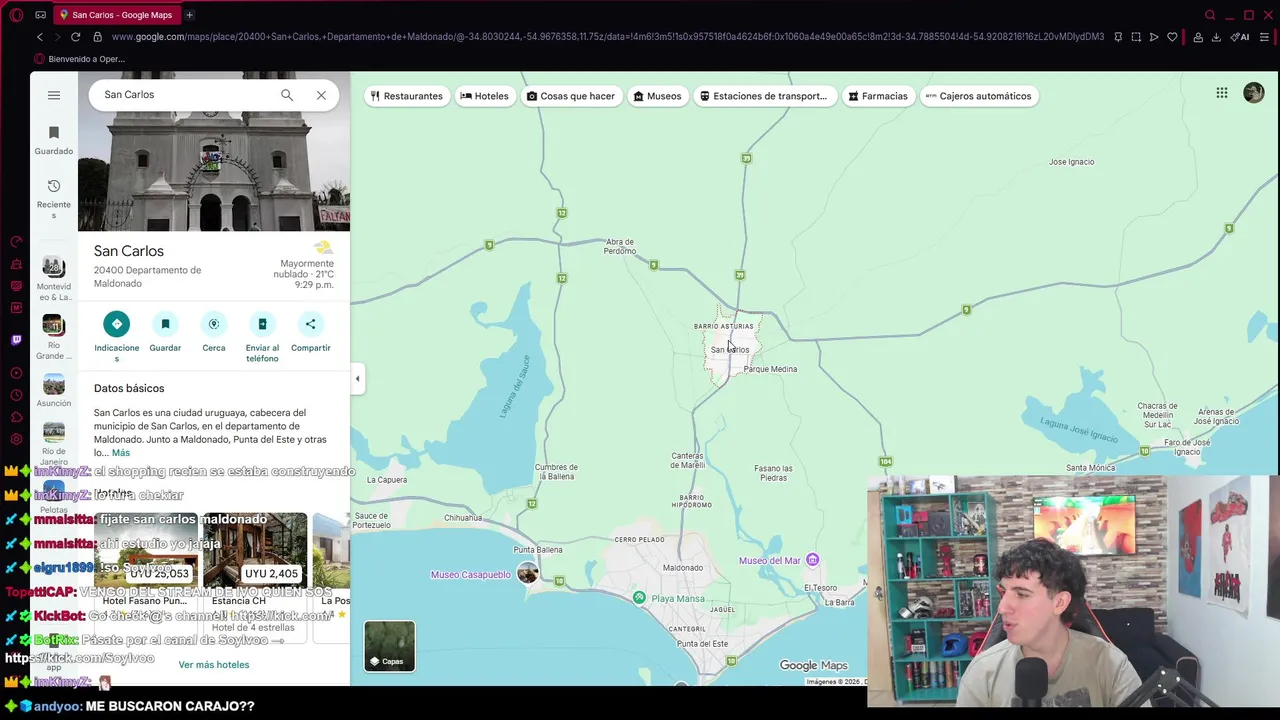Click the Laguna José Ignacio map label

pos(1078,429)
